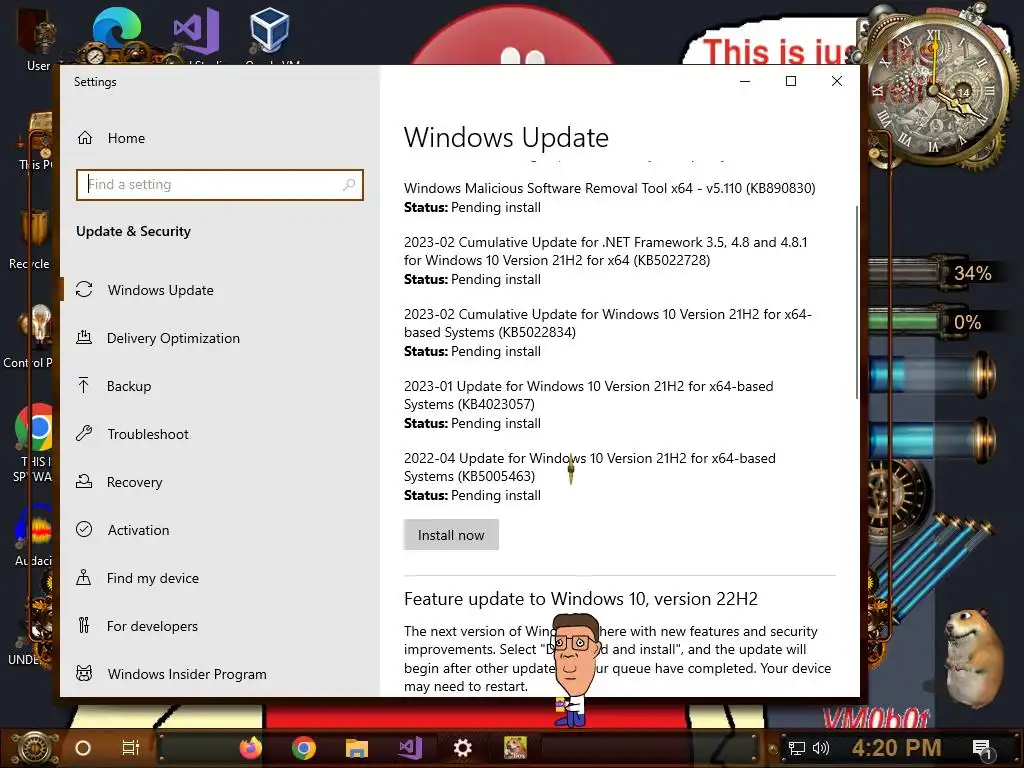Open Find my device settings
Viewport: 1024px width, 768px height.
pyautogui.click(x=152, y=578)
